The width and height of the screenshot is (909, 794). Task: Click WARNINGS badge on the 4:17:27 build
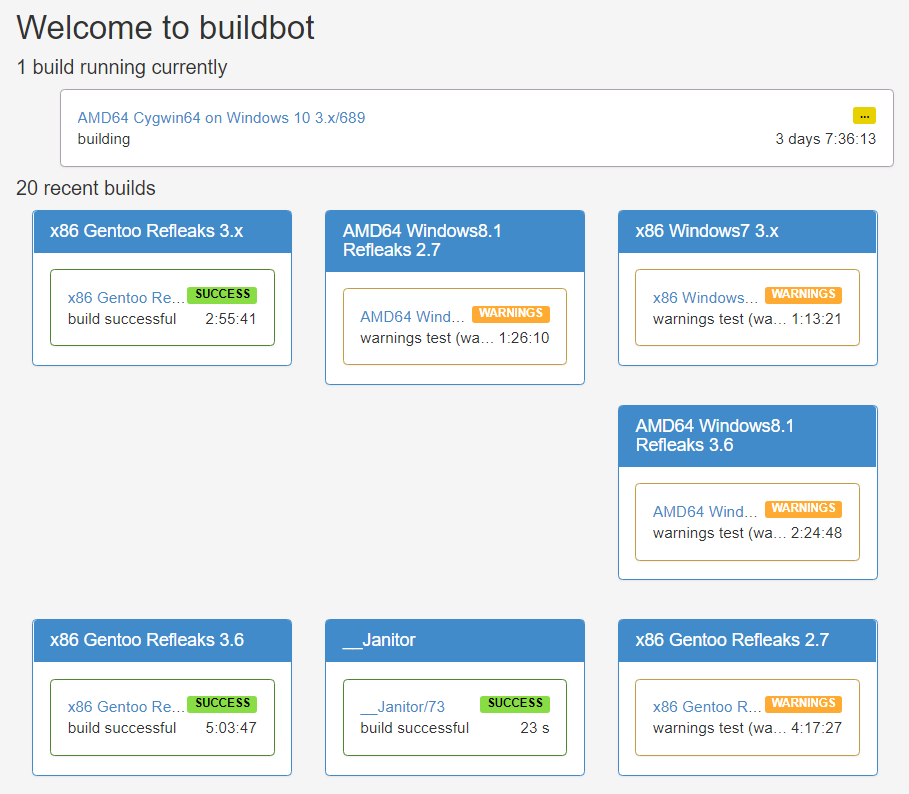click(x=803, y=704)
